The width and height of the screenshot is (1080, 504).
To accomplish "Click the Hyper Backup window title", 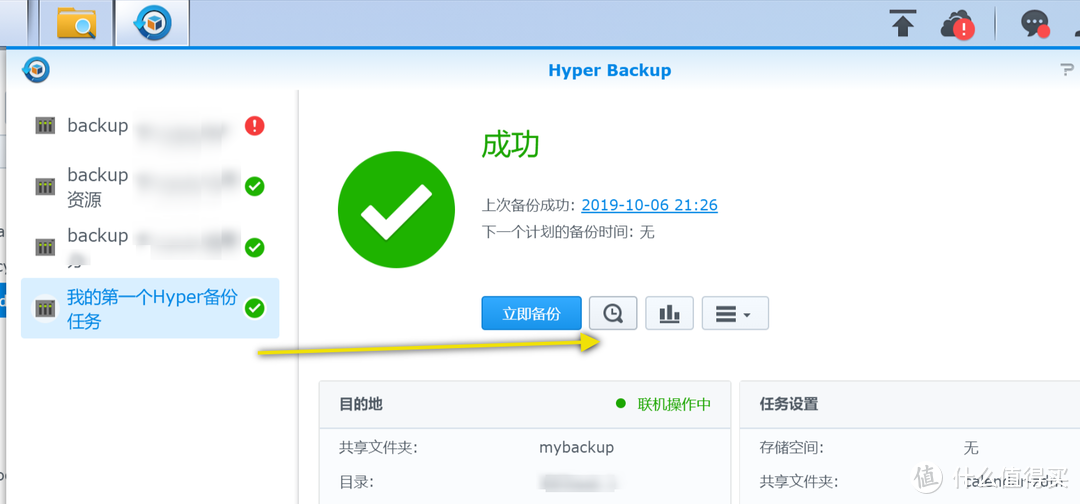I will (x=610, y=70).
